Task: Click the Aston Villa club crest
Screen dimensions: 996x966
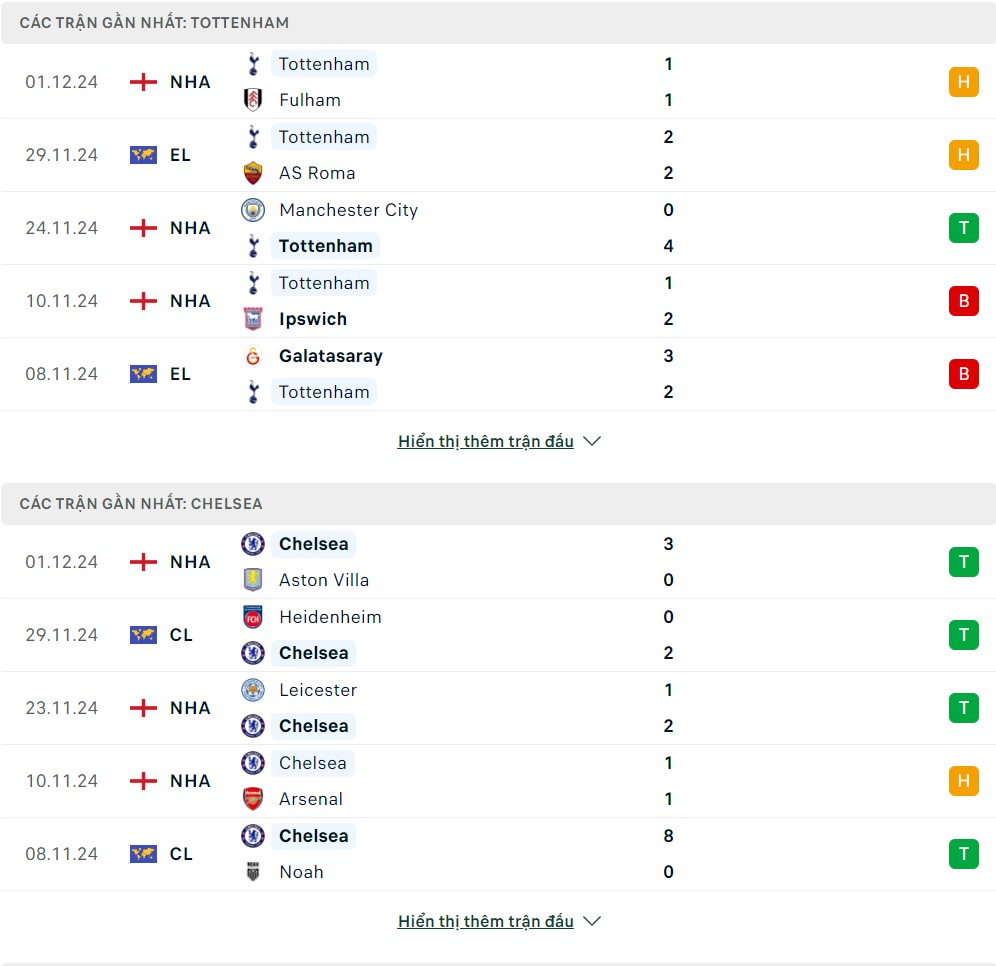Action: pos(253,580)
